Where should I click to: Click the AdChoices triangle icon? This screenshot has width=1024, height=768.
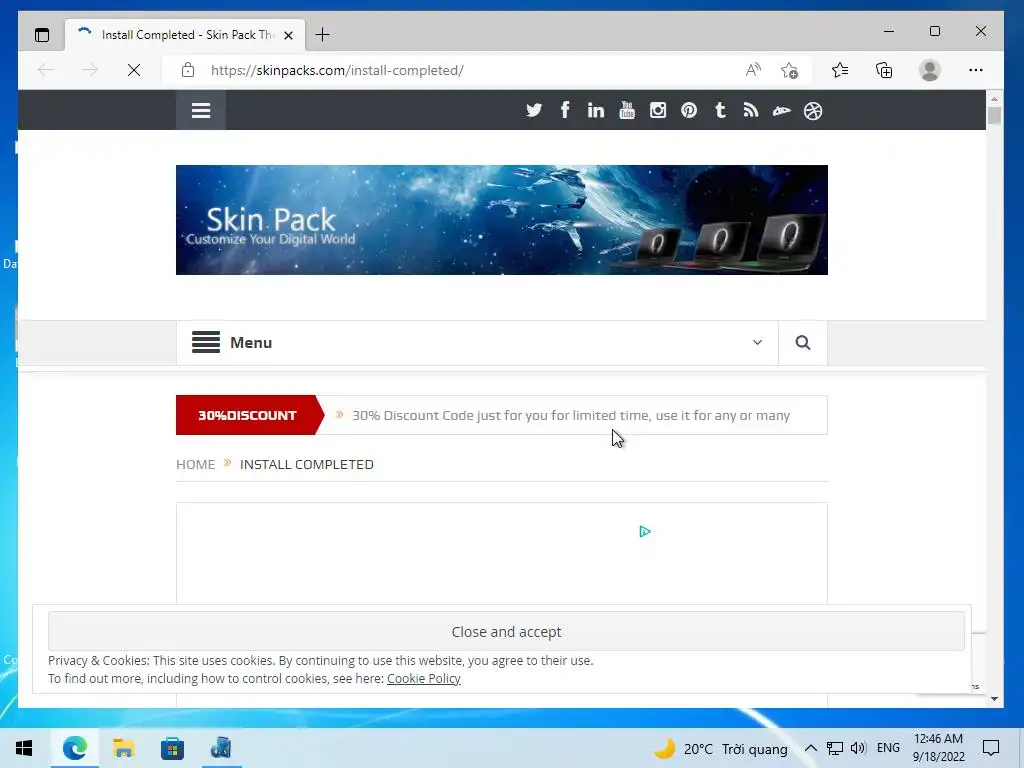[x=645, y=532]
